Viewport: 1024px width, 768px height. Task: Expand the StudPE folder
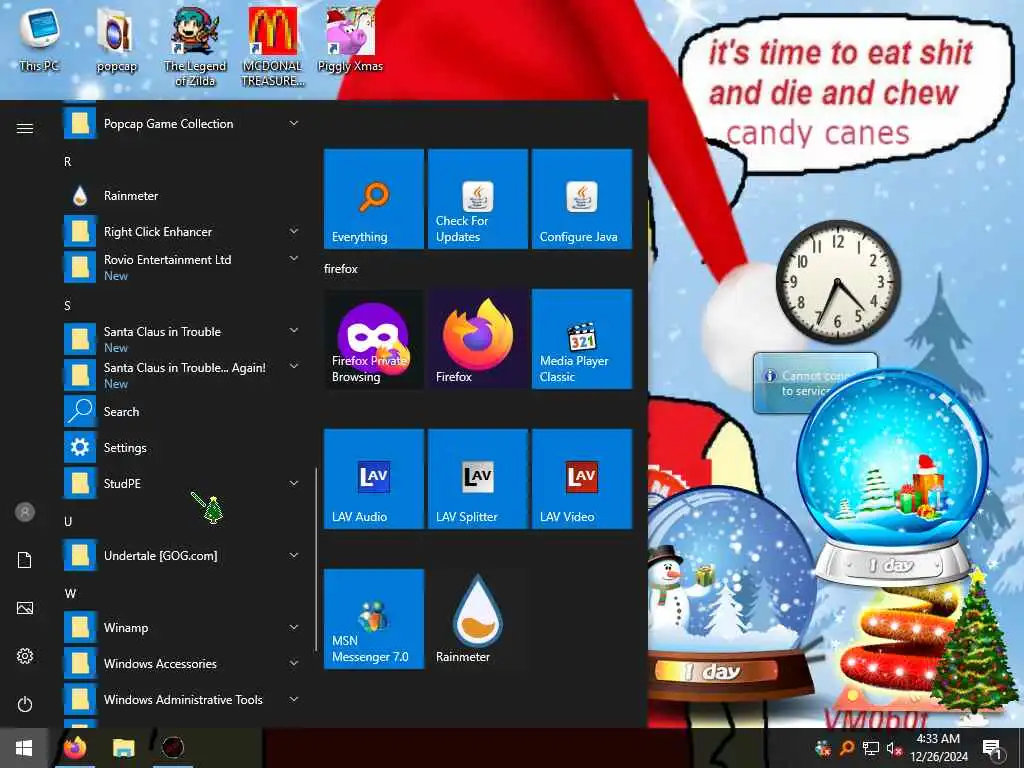click(x=183, y=483)
